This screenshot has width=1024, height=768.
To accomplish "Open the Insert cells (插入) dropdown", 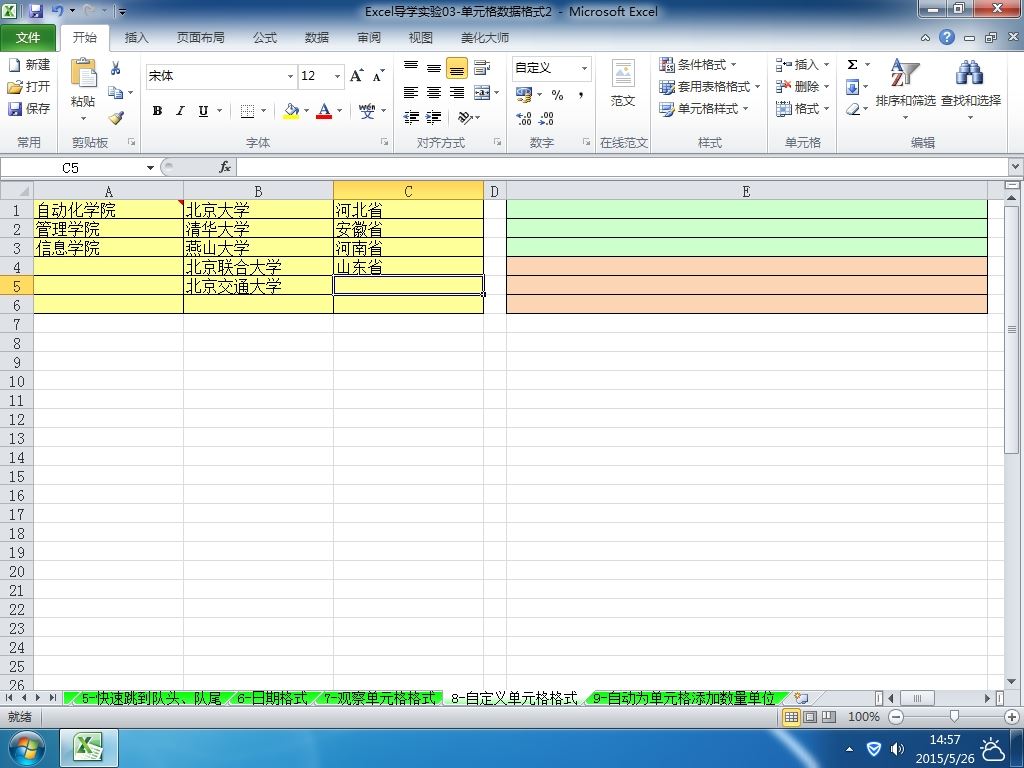I will point(826,65).
